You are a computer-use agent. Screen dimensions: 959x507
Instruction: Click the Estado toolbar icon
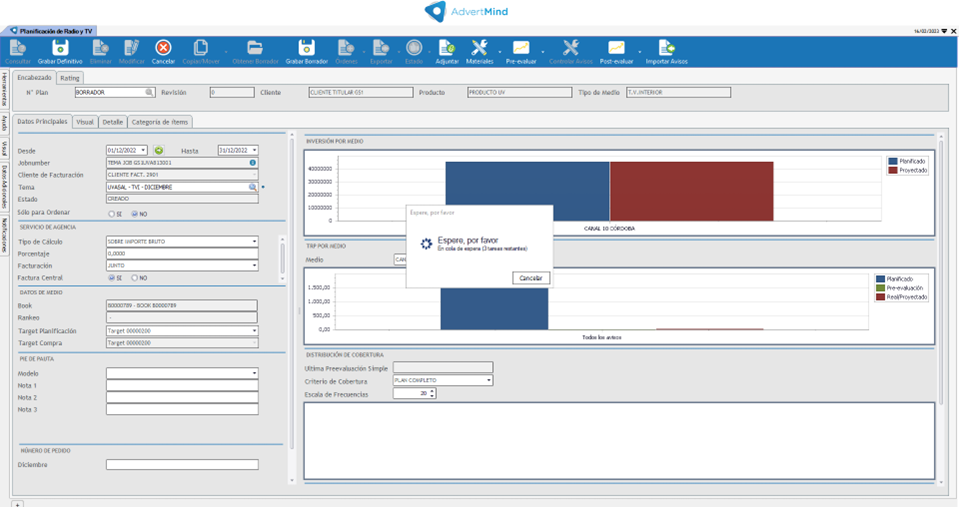point(414,48)
